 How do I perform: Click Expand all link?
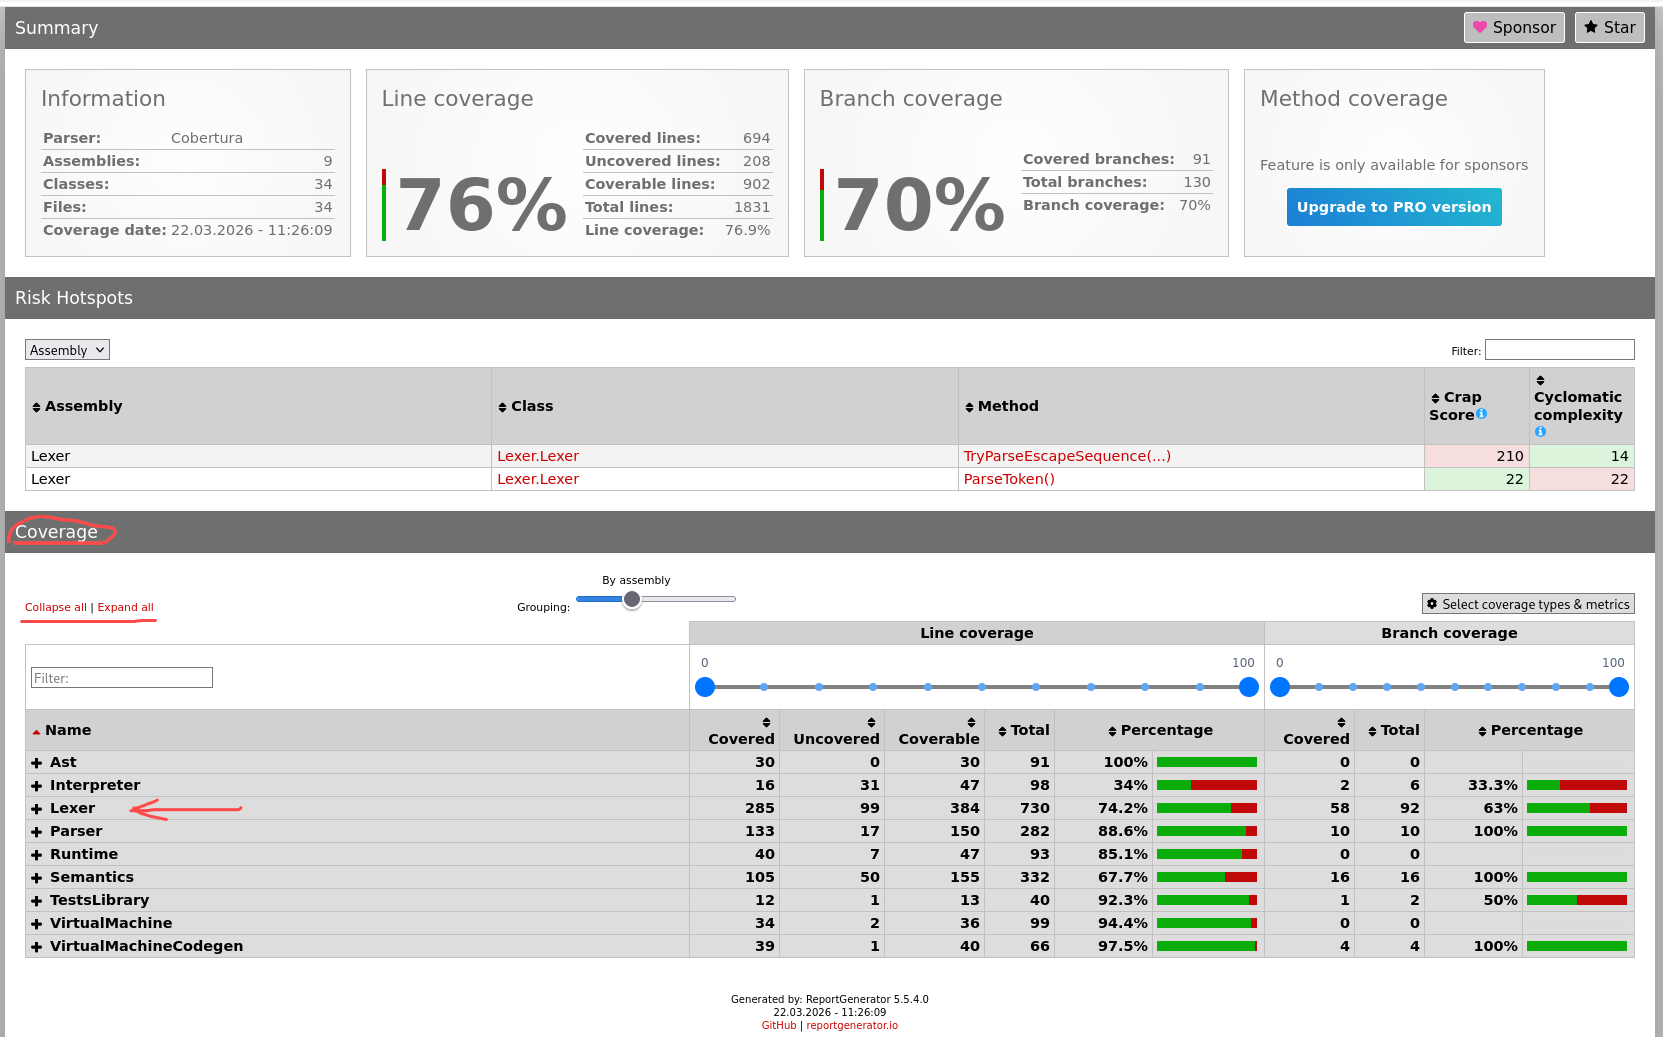pos(125,608)
